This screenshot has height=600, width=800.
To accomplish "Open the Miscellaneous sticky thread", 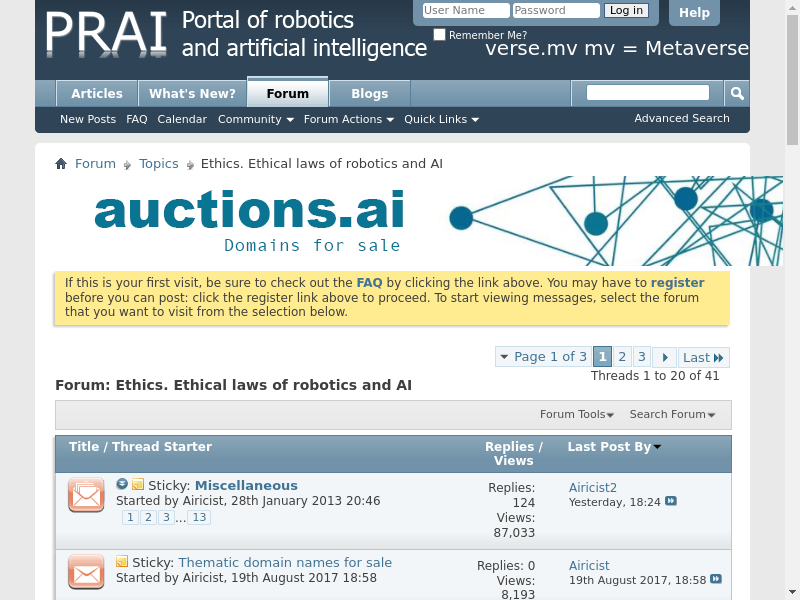I will coord(246,485).
